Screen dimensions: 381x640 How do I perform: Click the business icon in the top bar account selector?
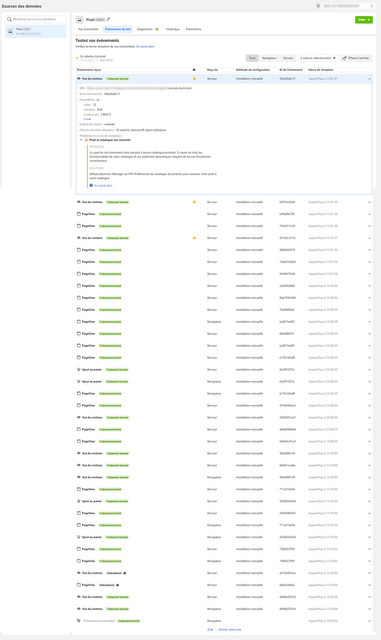click(318, 6)
